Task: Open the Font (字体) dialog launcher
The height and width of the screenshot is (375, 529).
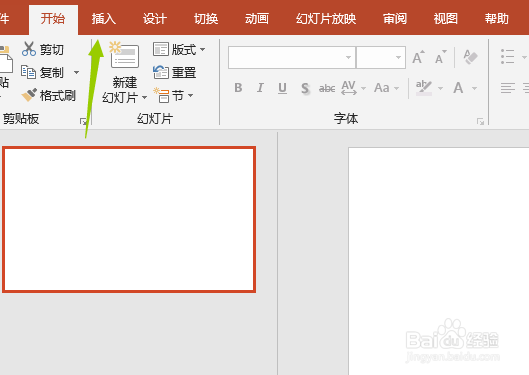Action: tap(480, 121)
